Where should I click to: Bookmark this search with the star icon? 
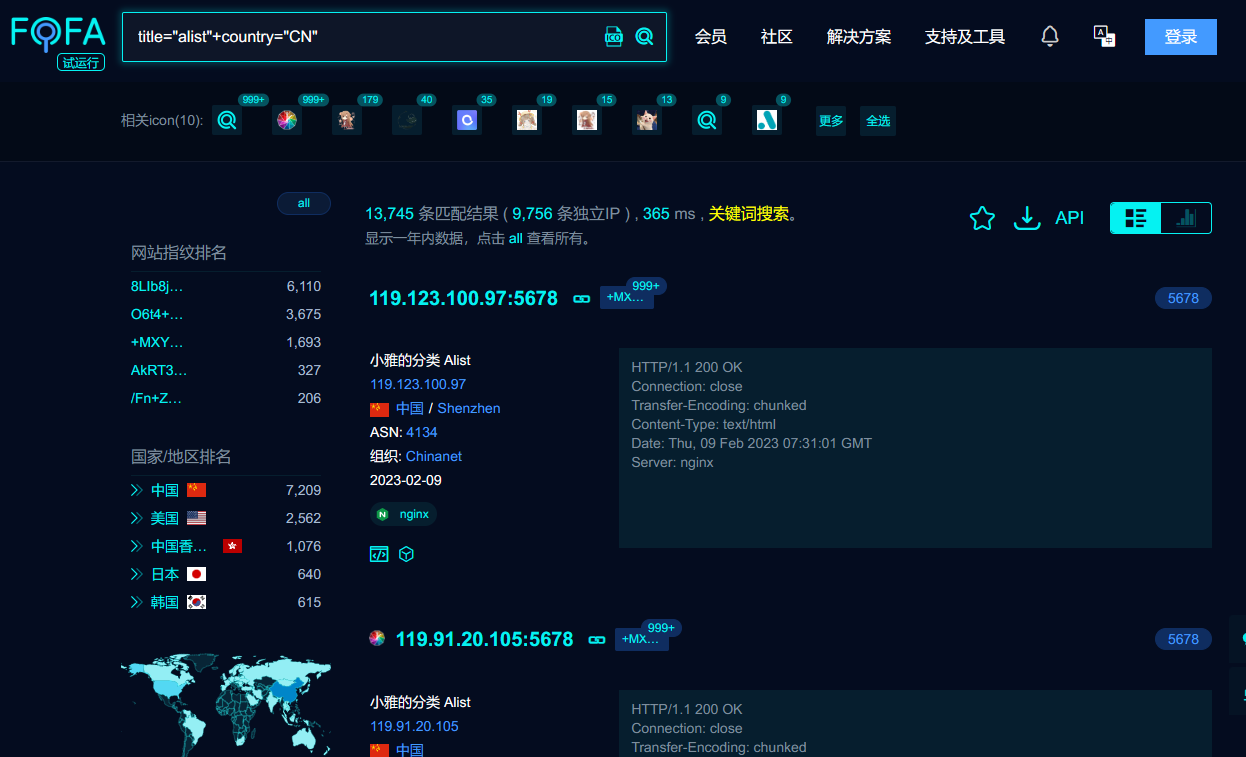(982, 218)
